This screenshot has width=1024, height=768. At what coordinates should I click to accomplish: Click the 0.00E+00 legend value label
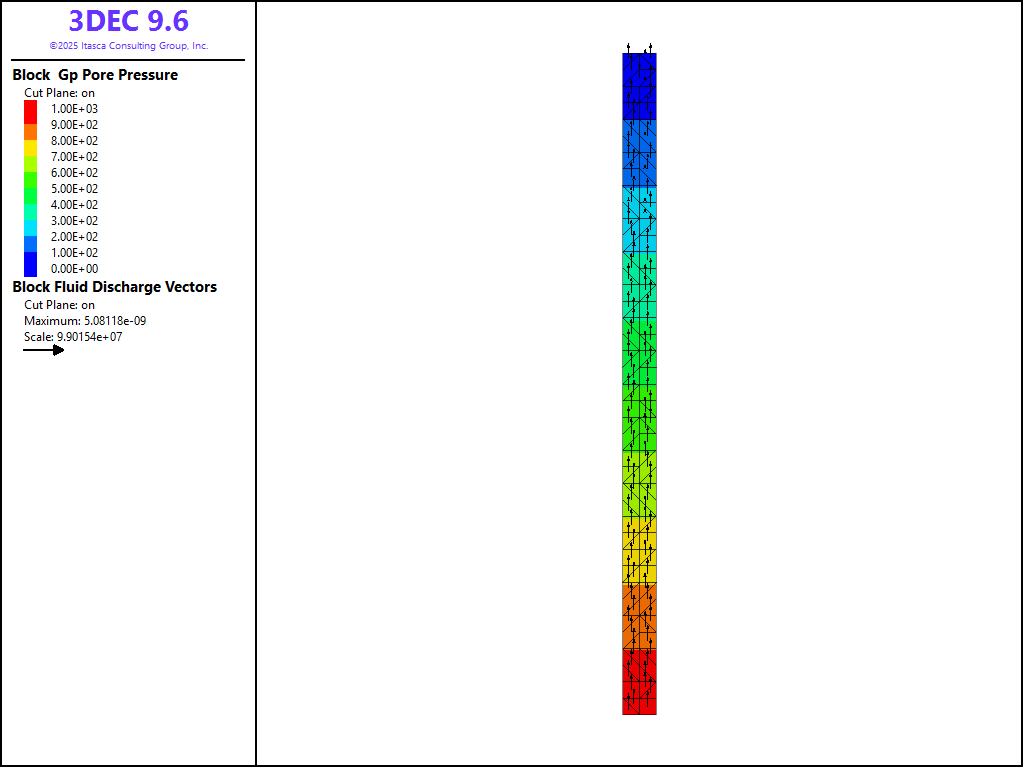pyautogui.click(x=74, y=269)
